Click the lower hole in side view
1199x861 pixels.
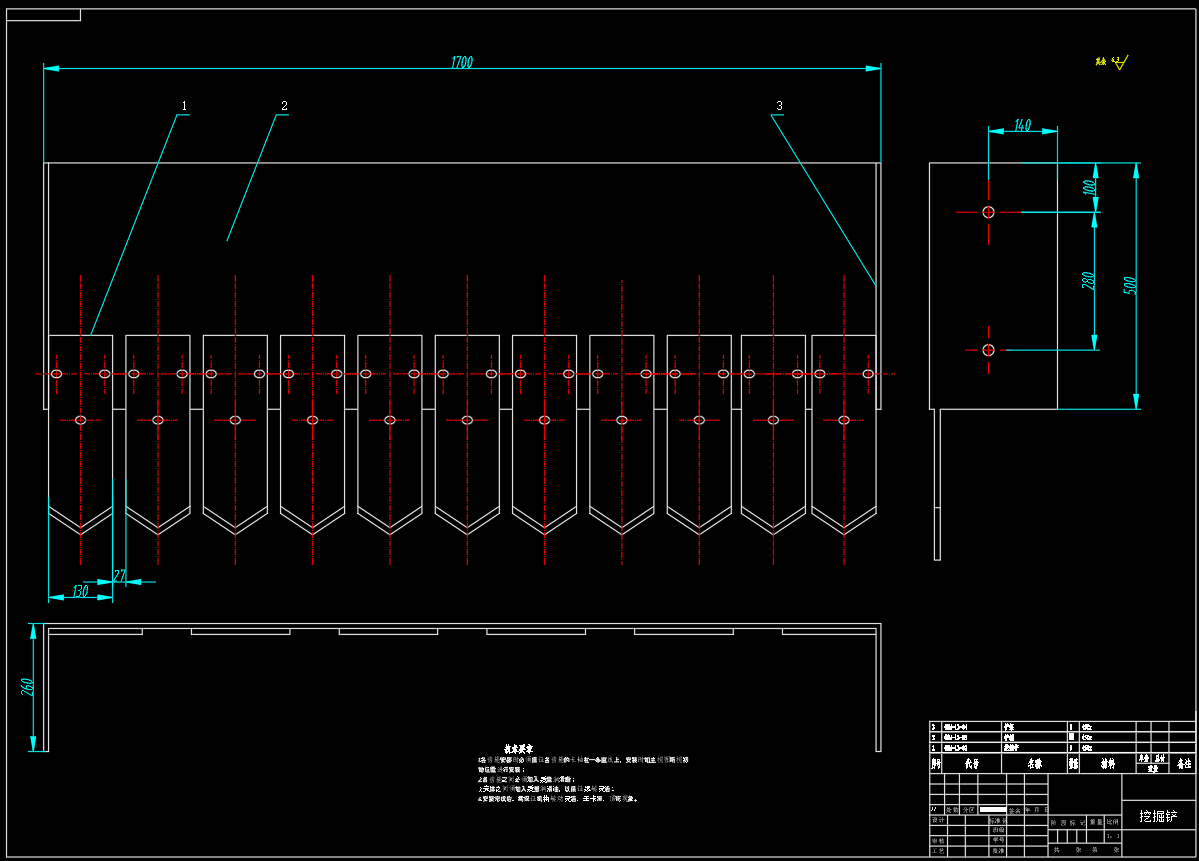coord(988,350)
